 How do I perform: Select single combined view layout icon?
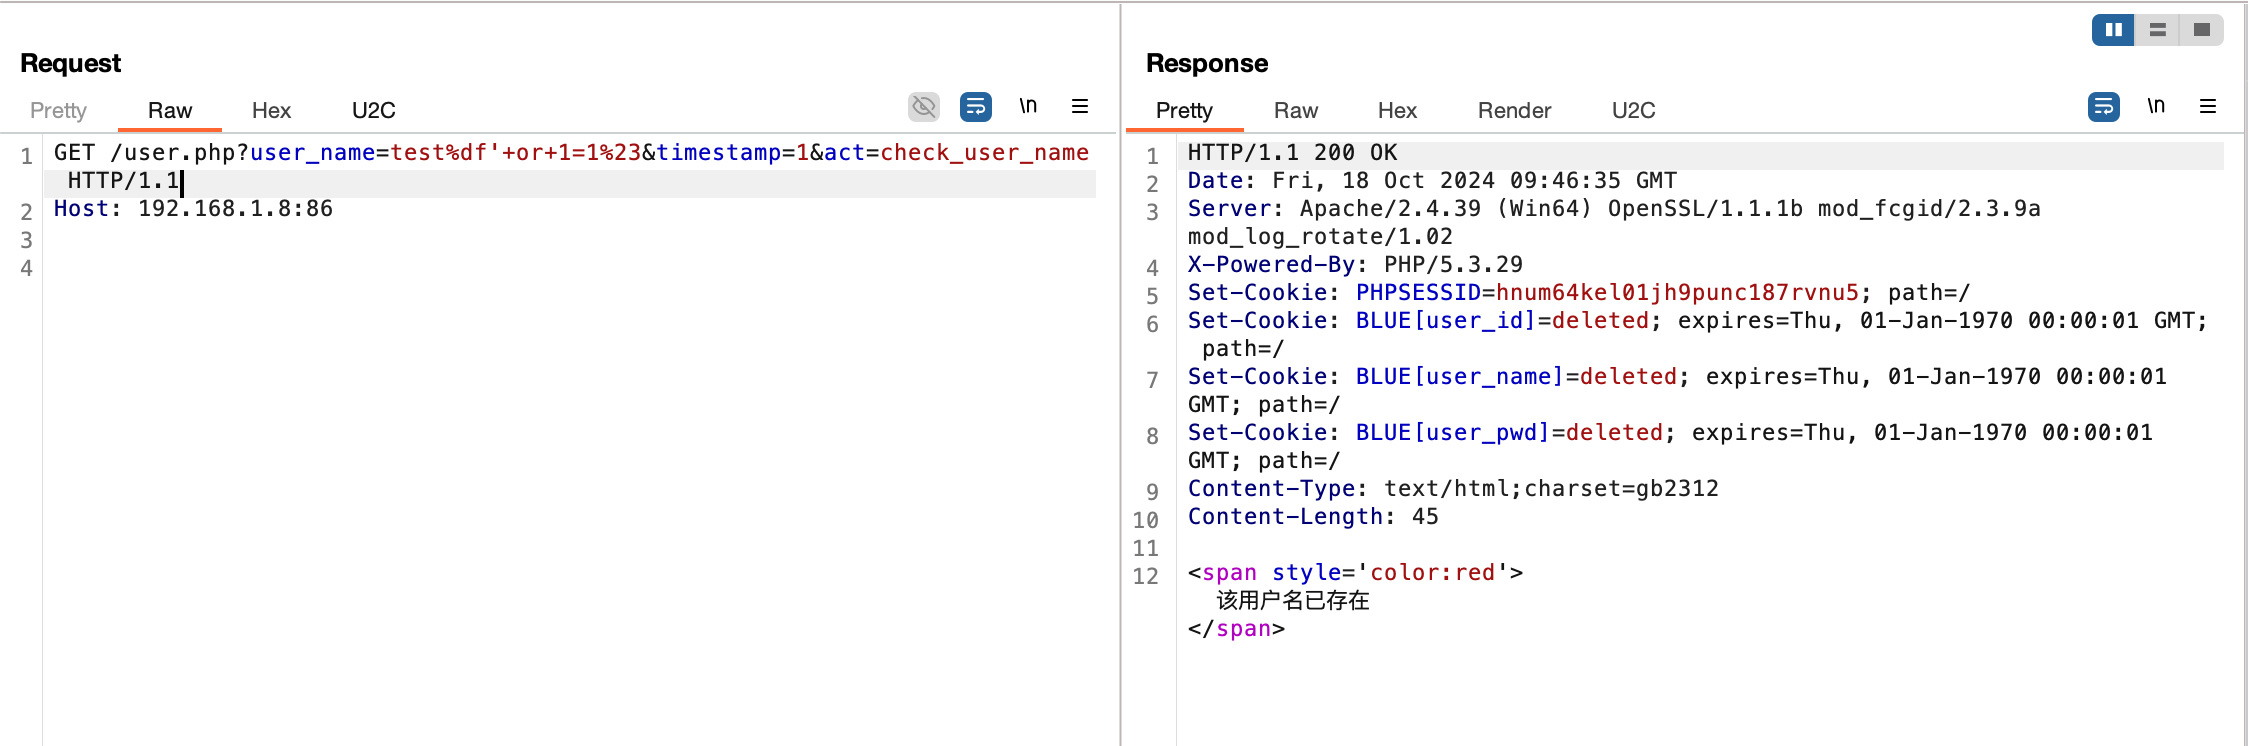click(2201, 30)
